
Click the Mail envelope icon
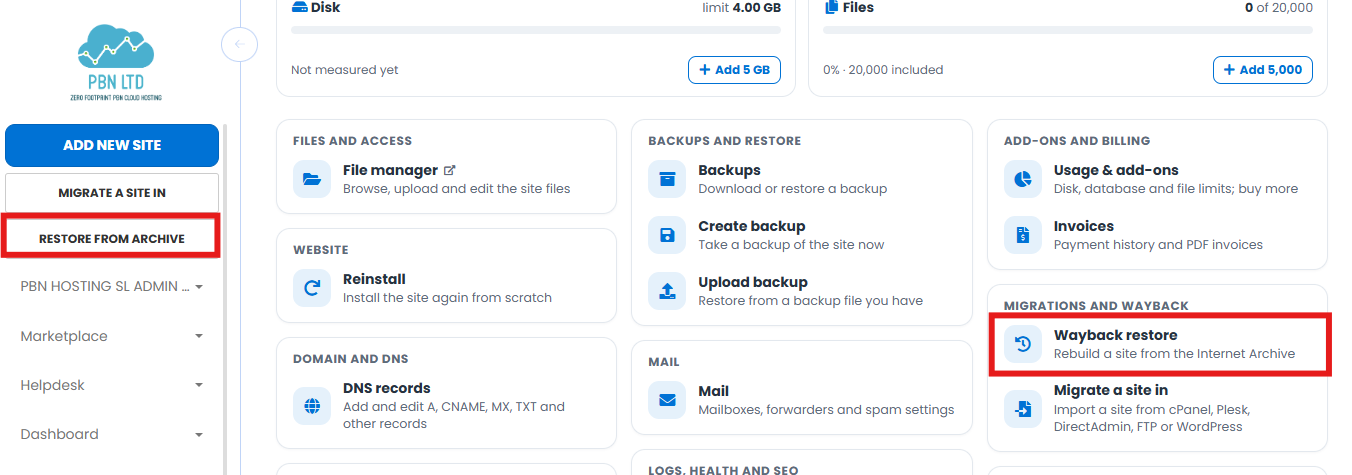(x=667, y=400)
